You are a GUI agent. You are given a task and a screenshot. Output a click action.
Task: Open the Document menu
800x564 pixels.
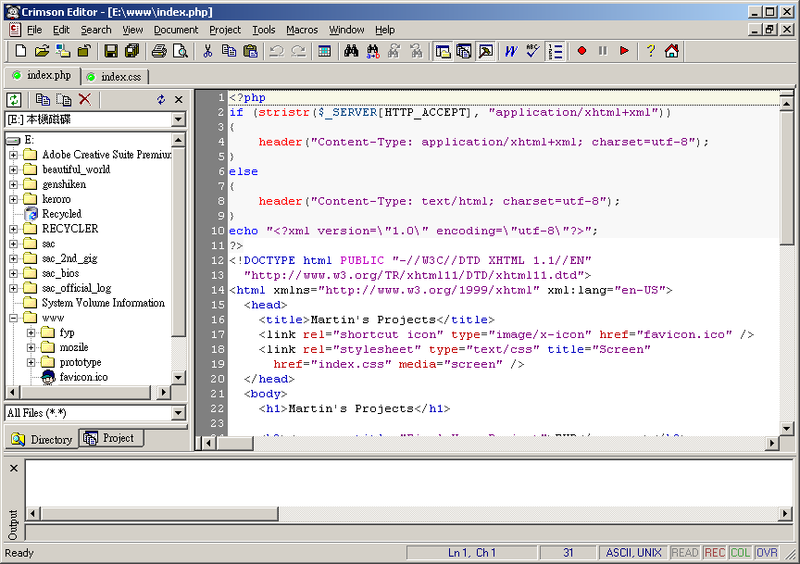(x=176, y=30)
